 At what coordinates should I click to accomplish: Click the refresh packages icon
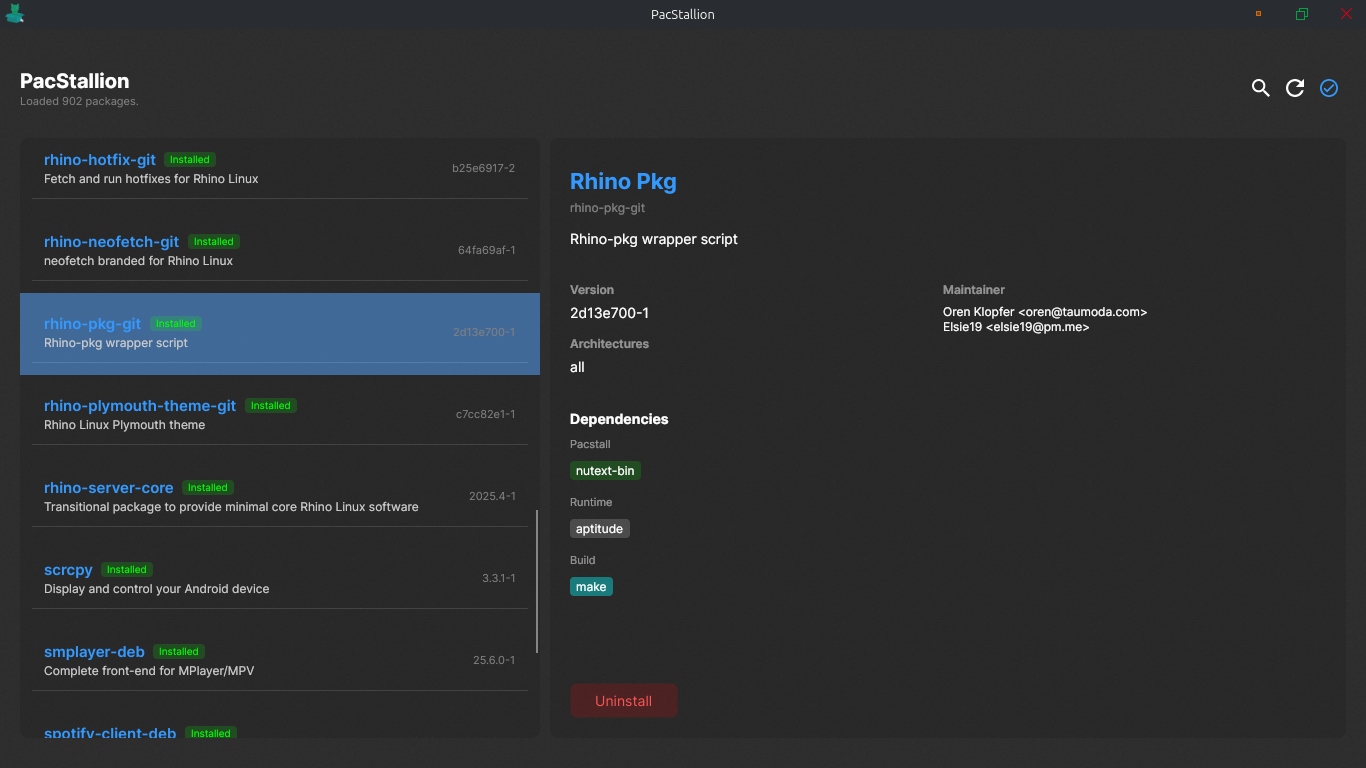1295,88
